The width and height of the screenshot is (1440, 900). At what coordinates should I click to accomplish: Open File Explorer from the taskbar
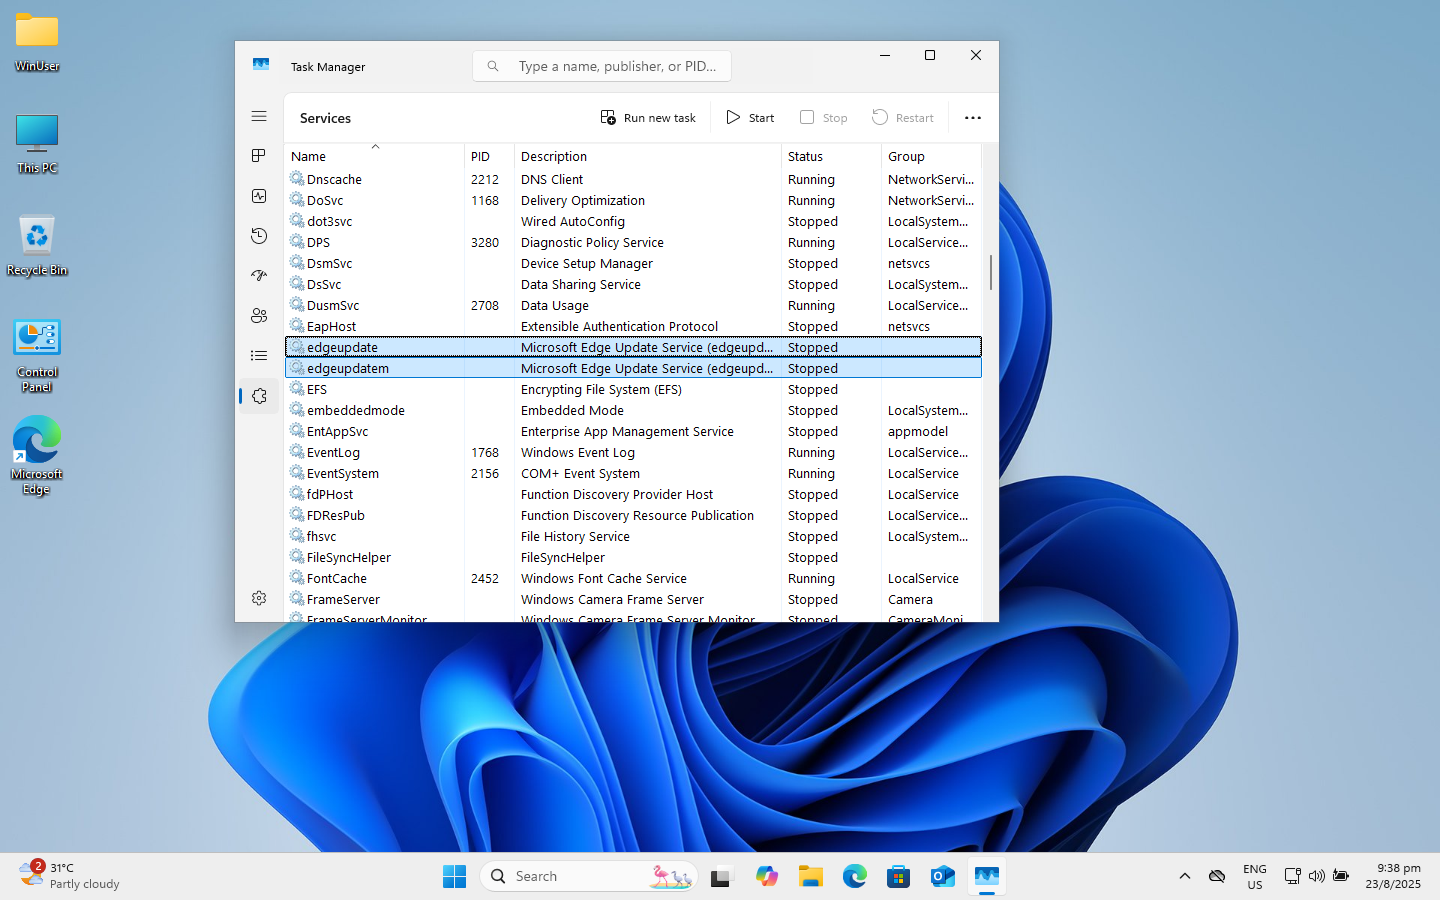coord(811,876)
